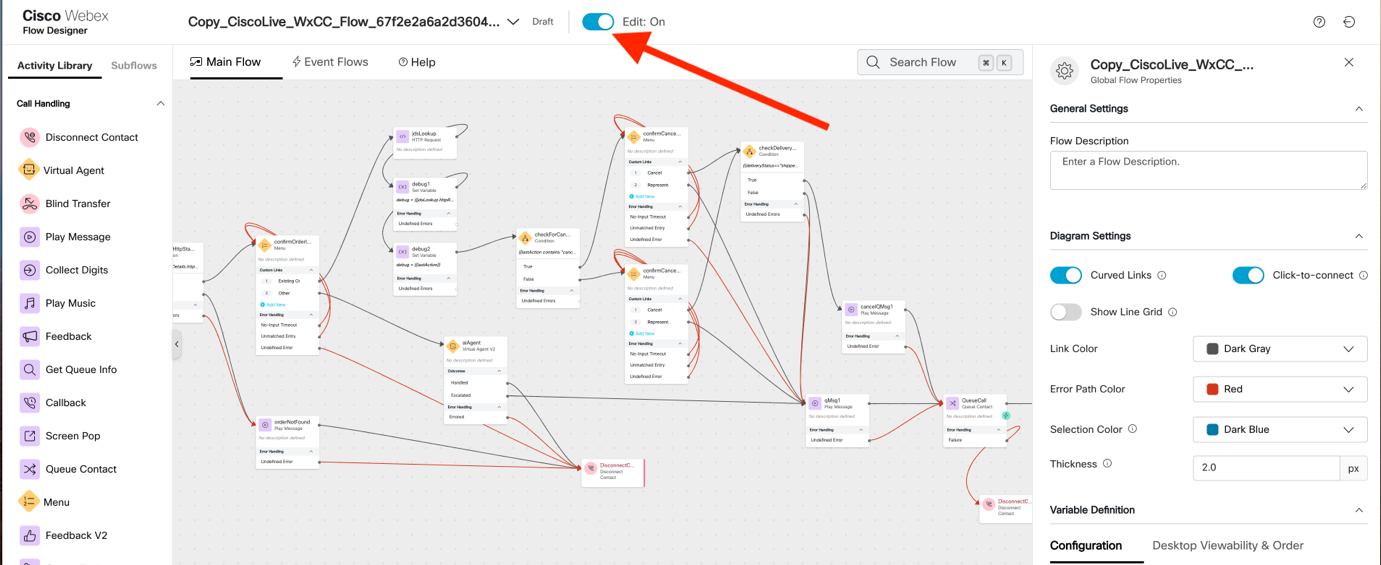
Task: Click the Help link in the flow toolbar
Action: pyautogui.click(x=417, y=62)
